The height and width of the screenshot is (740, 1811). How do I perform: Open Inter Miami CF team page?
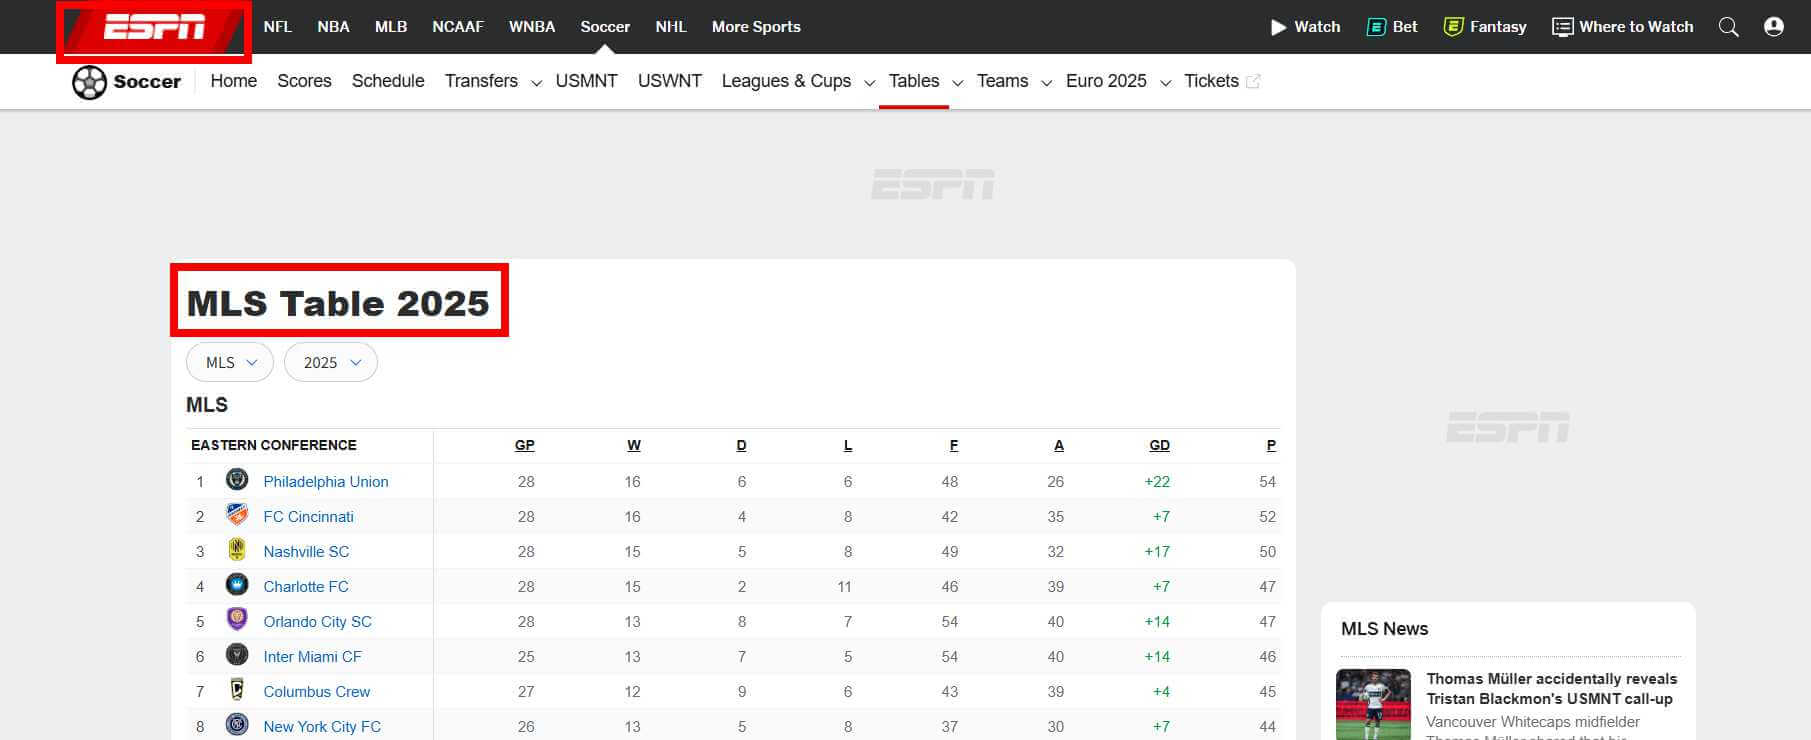[312, 656]
